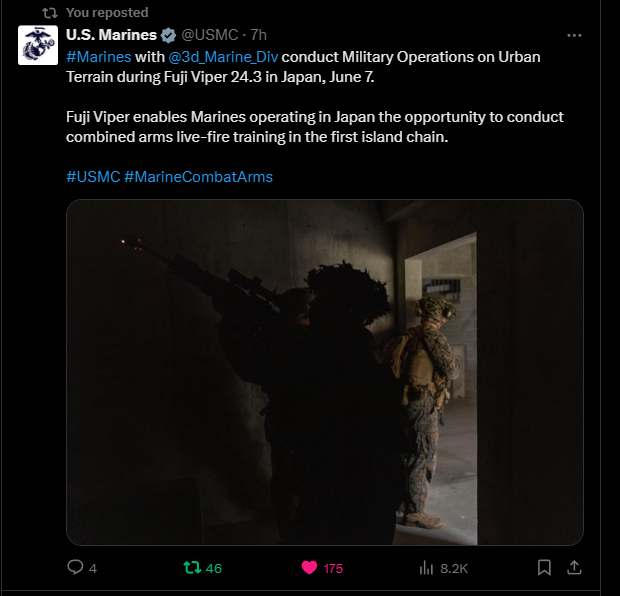The height and width of the screenshot is (596, 620).
Task: Open the U.S. Marines display name
Action: click(112, 35)
